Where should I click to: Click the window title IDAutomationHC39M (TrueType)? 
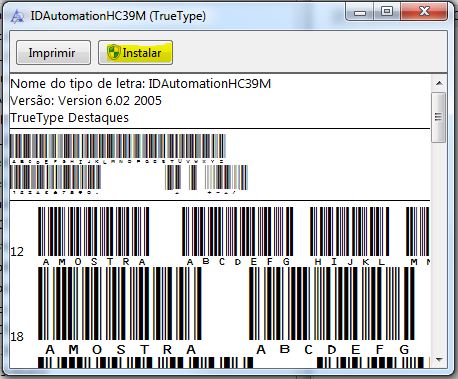(x=118, y=16)
